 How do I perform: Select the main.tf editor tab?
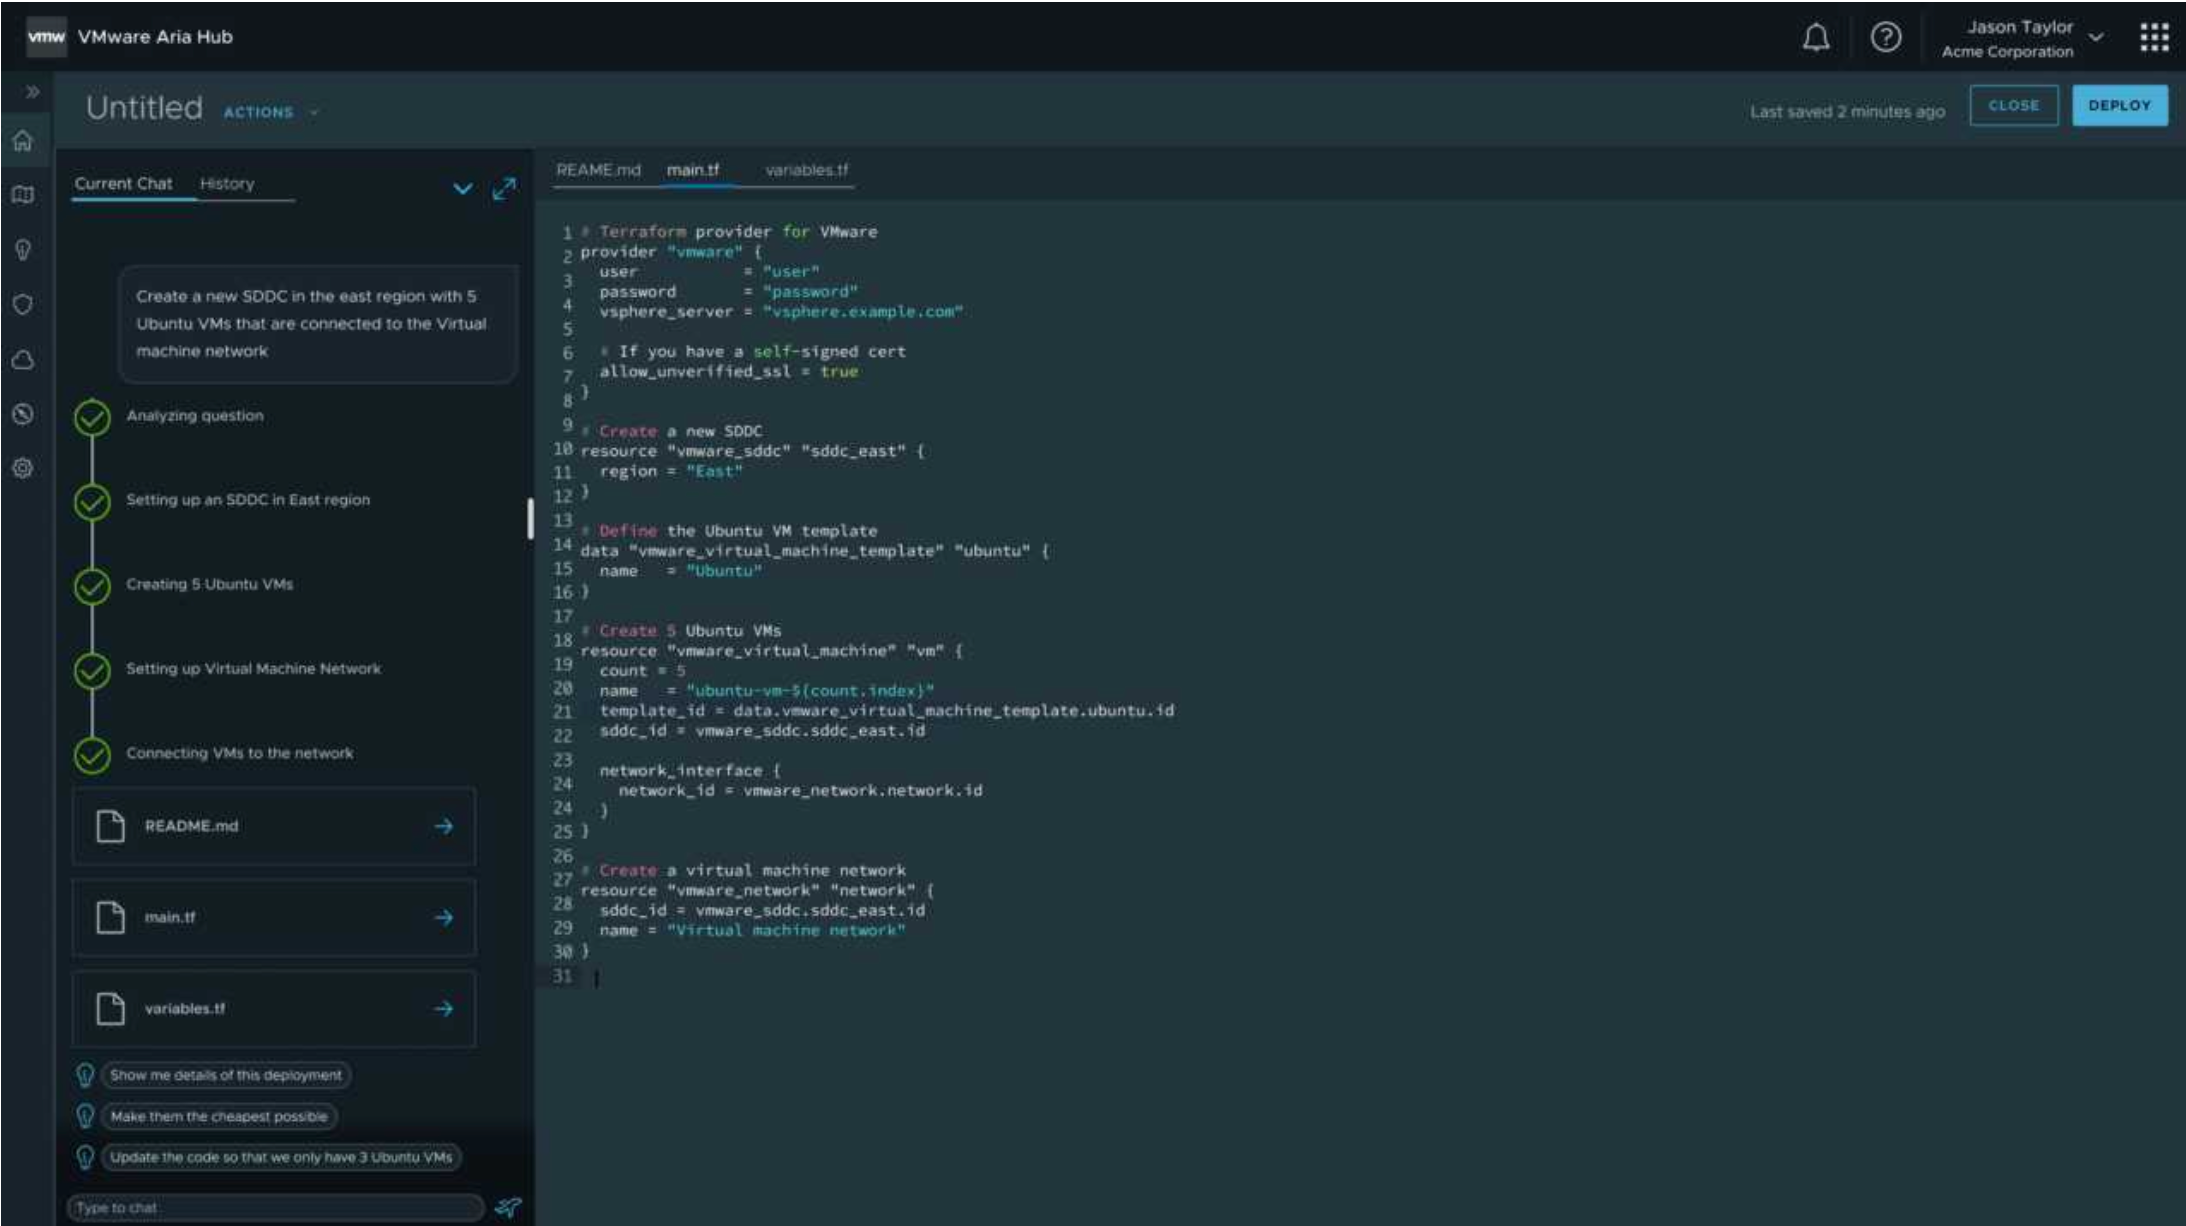coord(693,170)
